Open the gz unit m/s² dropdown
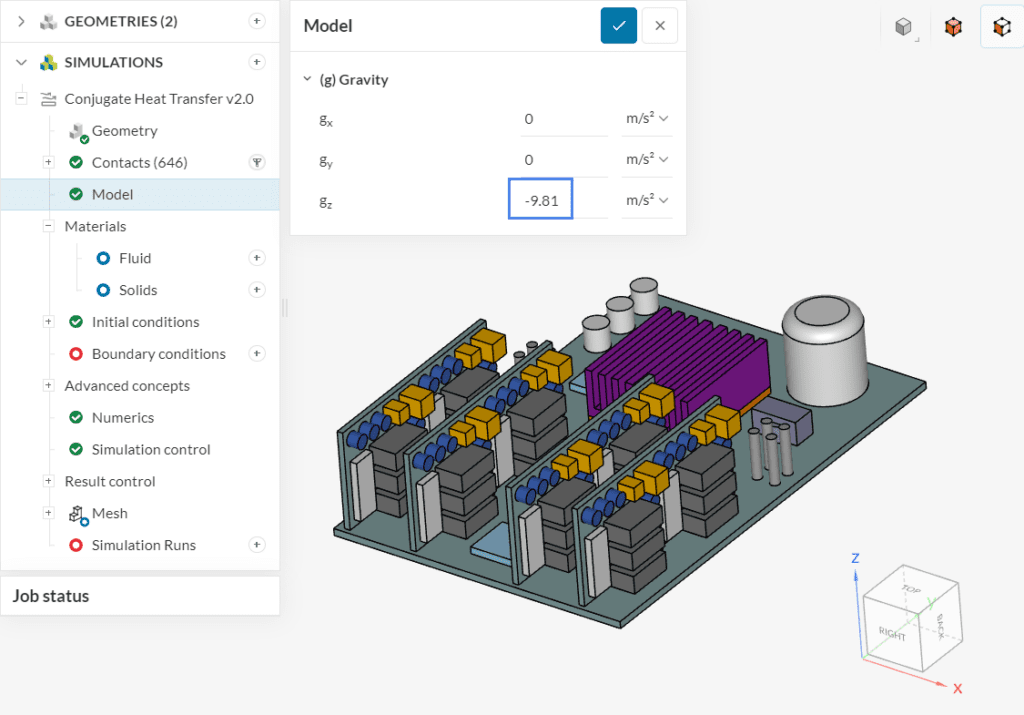1024x715 pixels. (x=646, y=200)
